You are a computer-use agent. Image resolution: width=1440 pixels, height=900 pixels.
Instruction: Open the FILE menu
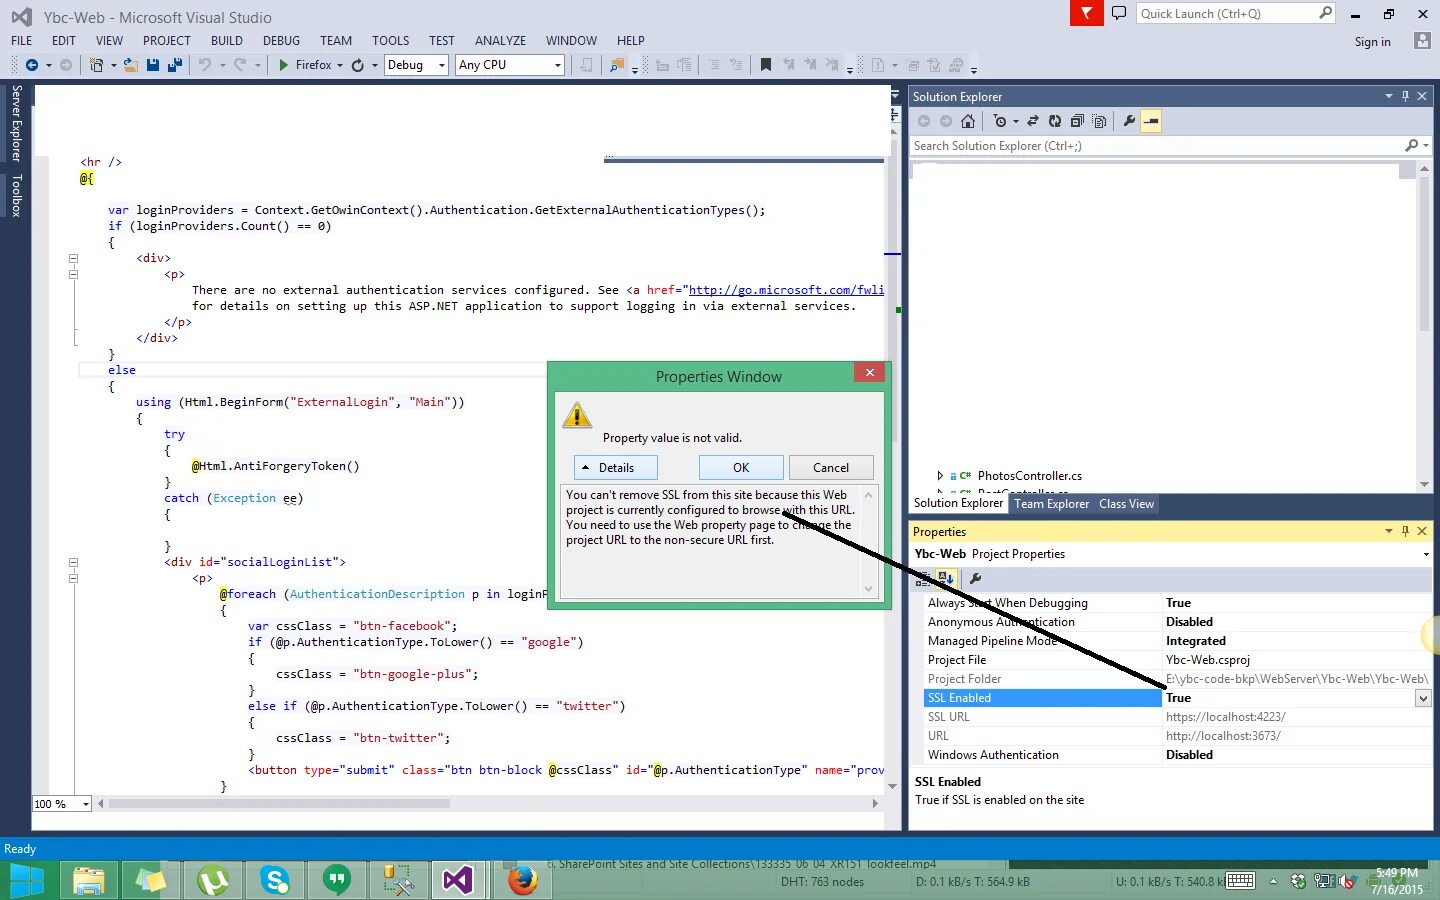click(22, 41)
